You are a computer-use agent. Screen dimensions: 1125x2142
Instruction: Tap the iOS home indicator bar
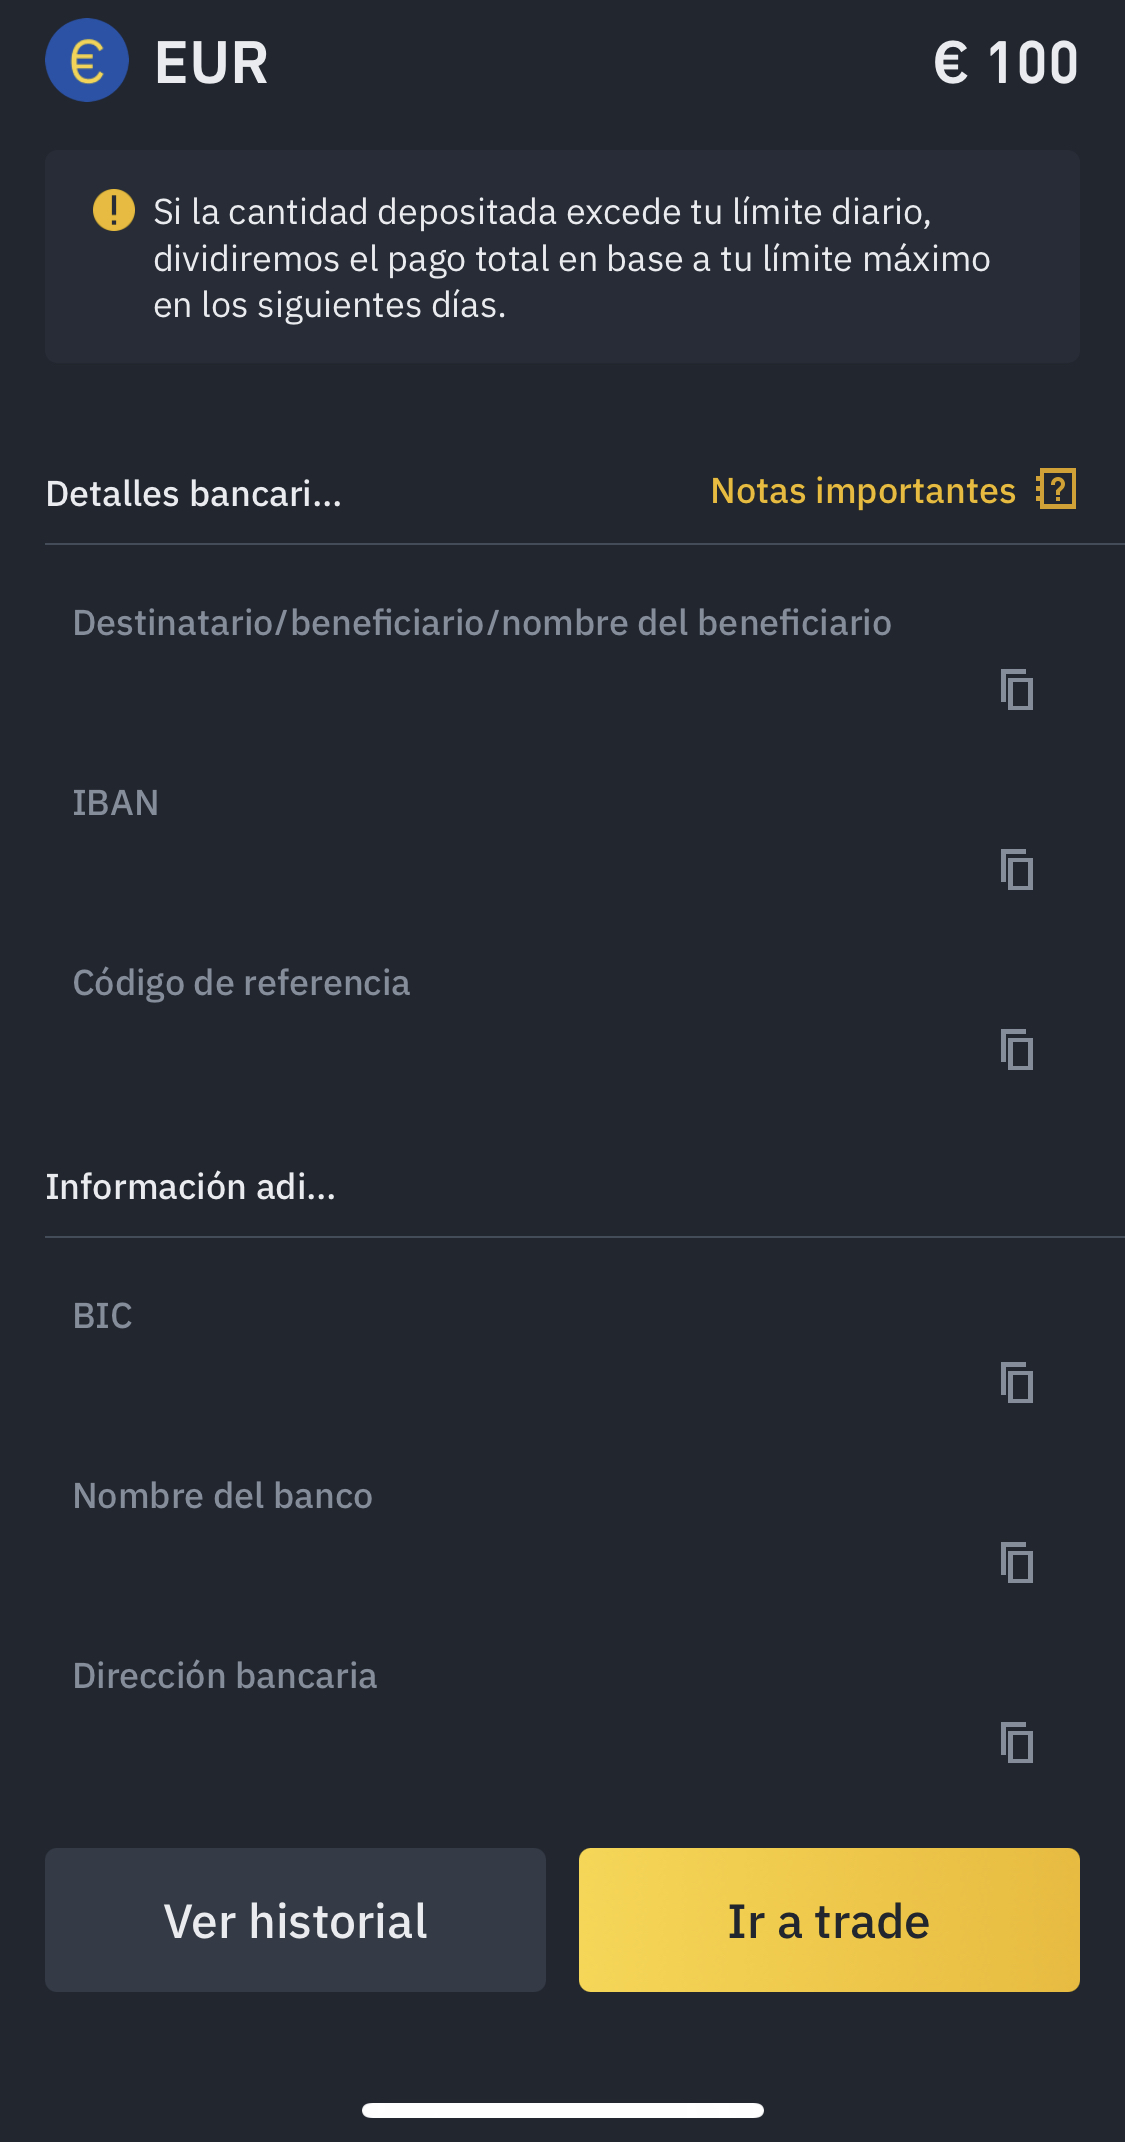tap(563, 2110)
